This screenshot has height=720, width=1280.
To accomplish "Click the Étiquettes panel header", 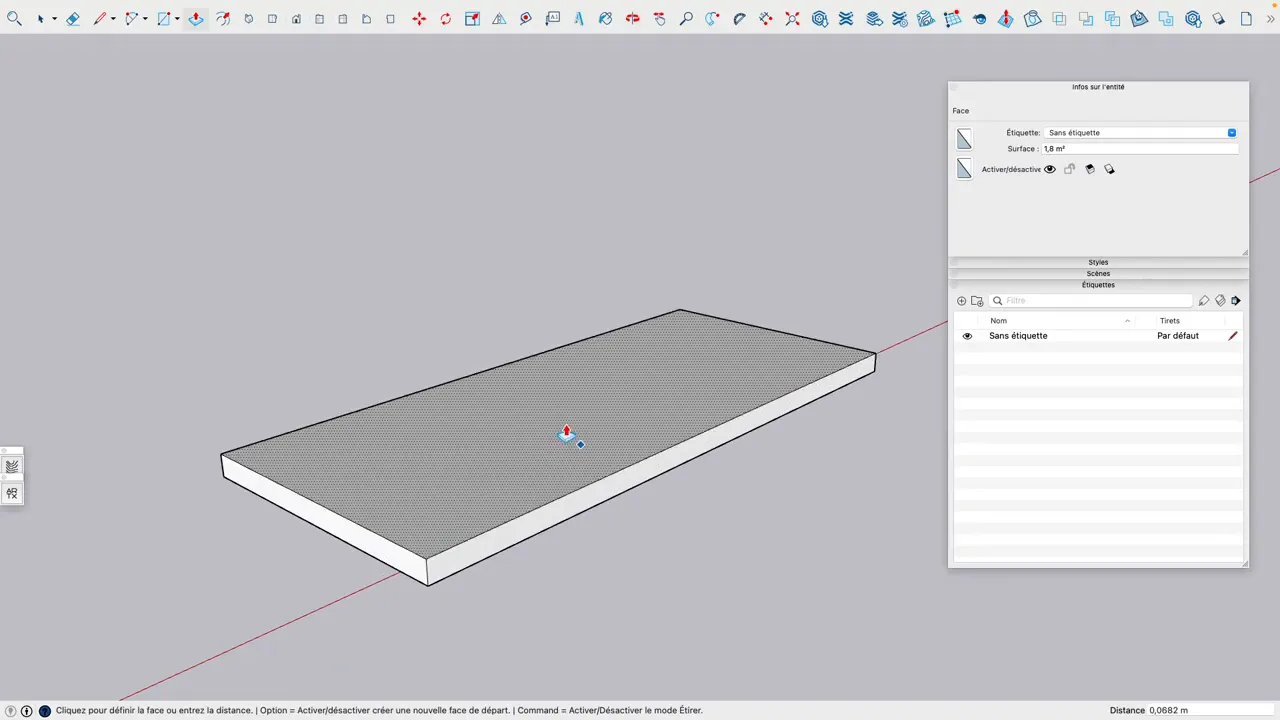I will [1098, 285].
